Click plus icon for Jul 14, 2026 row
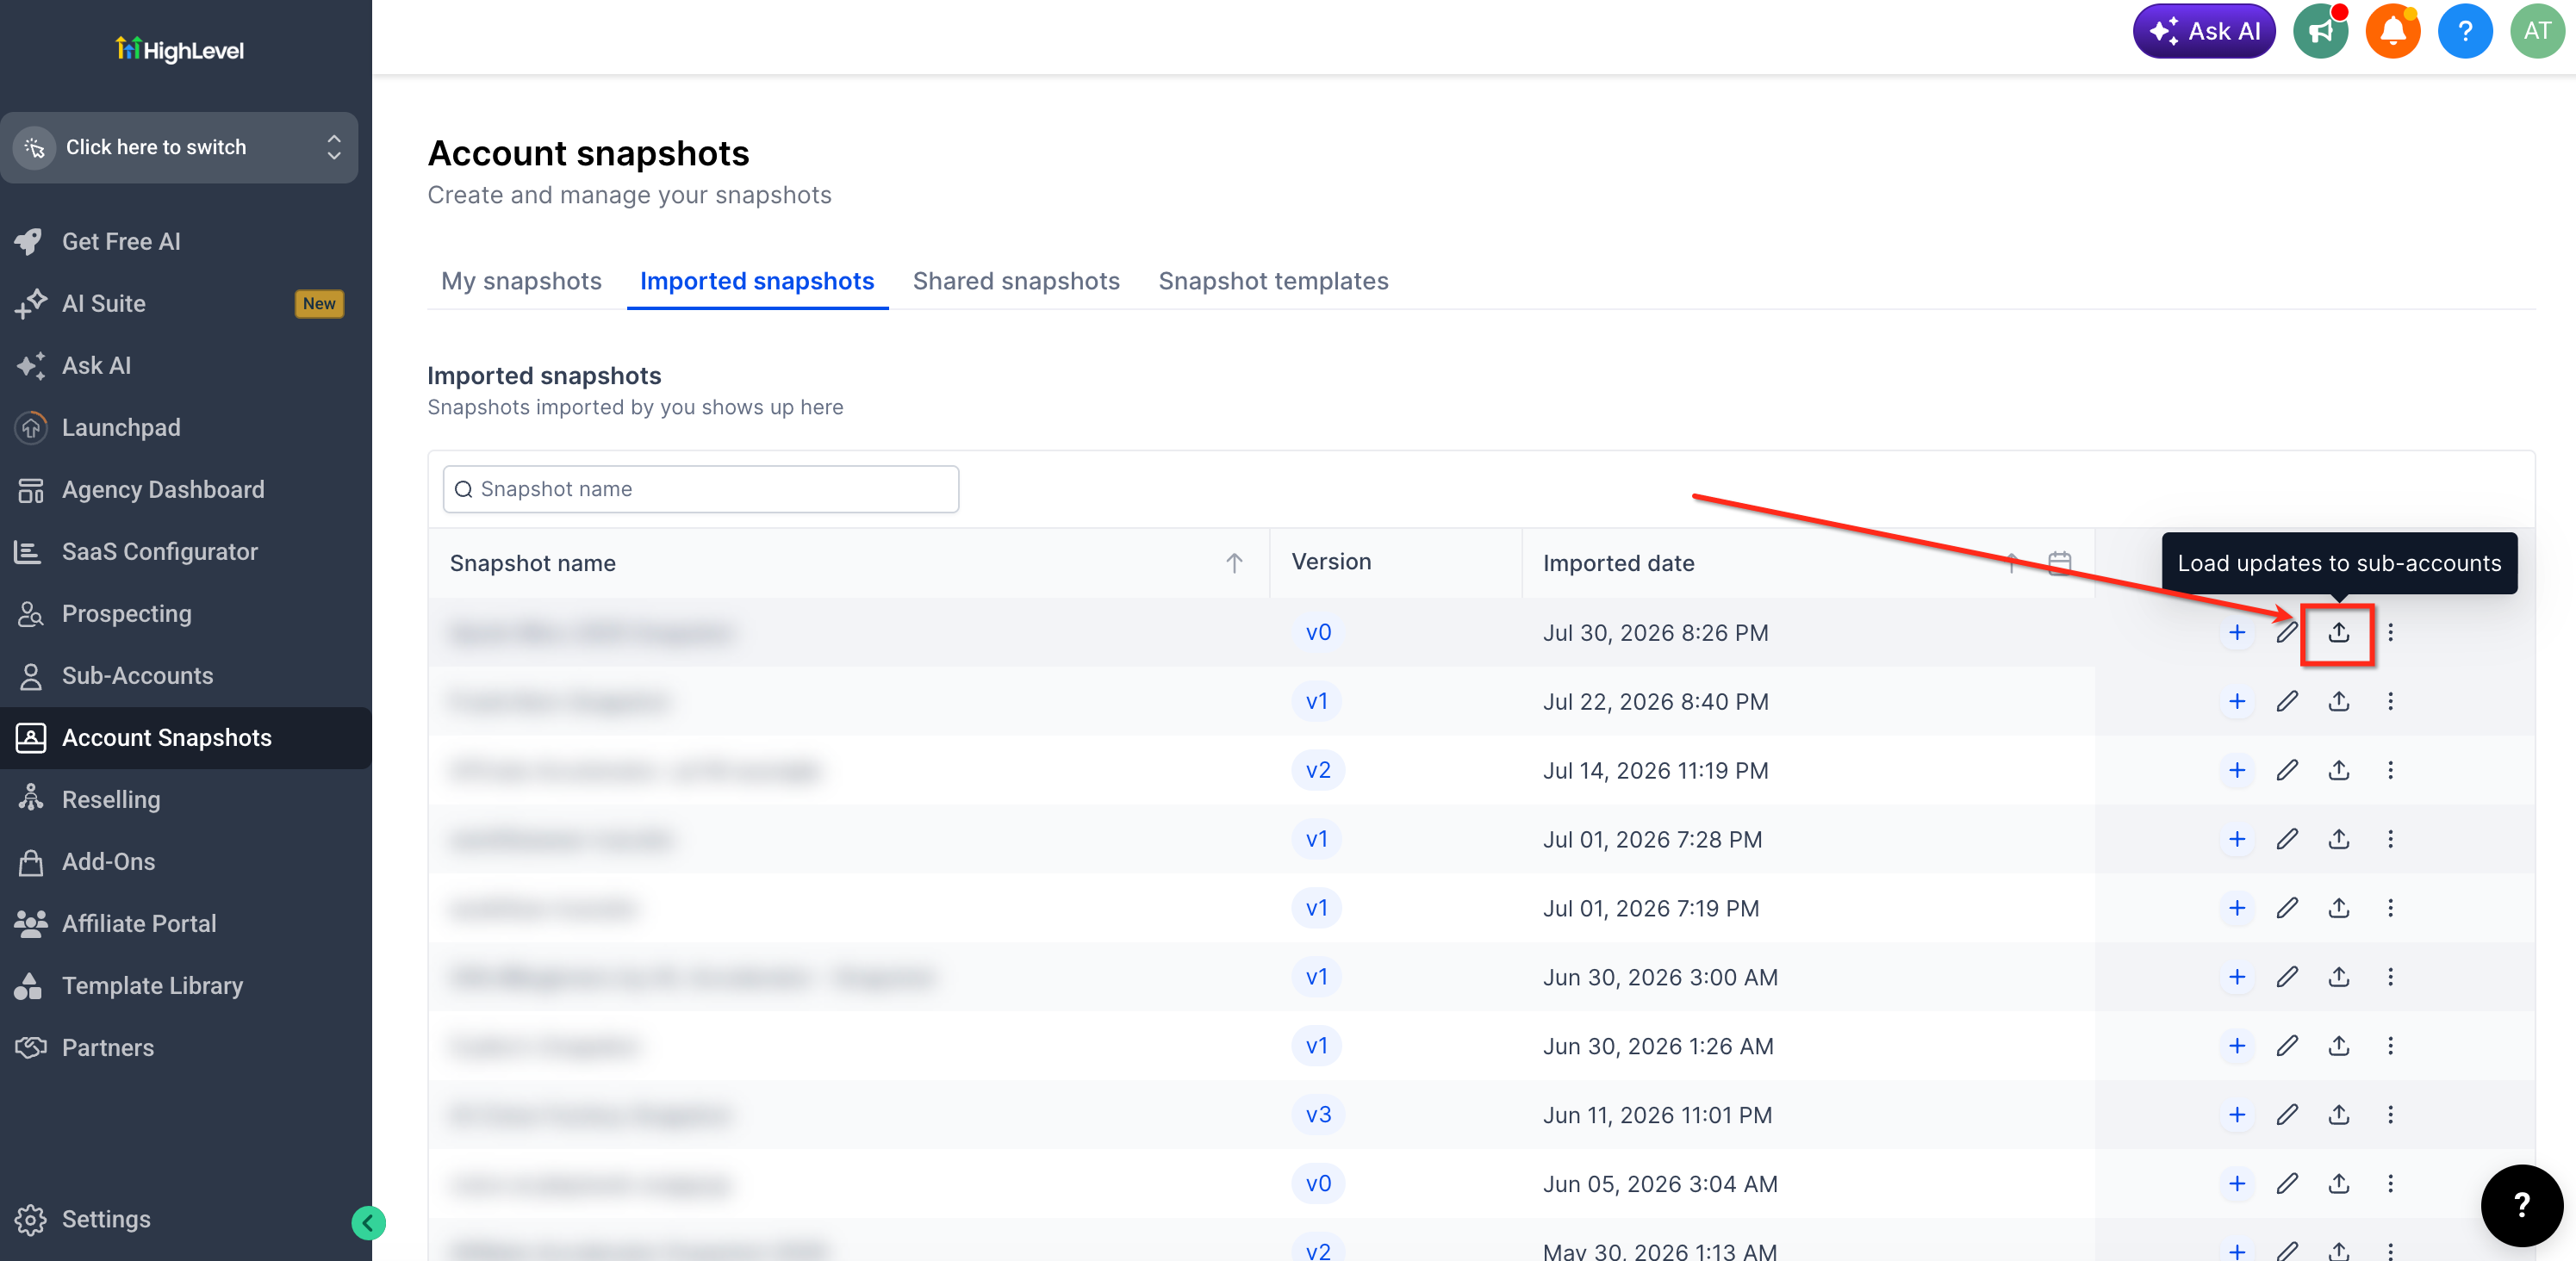The image size is (2576, 1261). (2236, 770)
